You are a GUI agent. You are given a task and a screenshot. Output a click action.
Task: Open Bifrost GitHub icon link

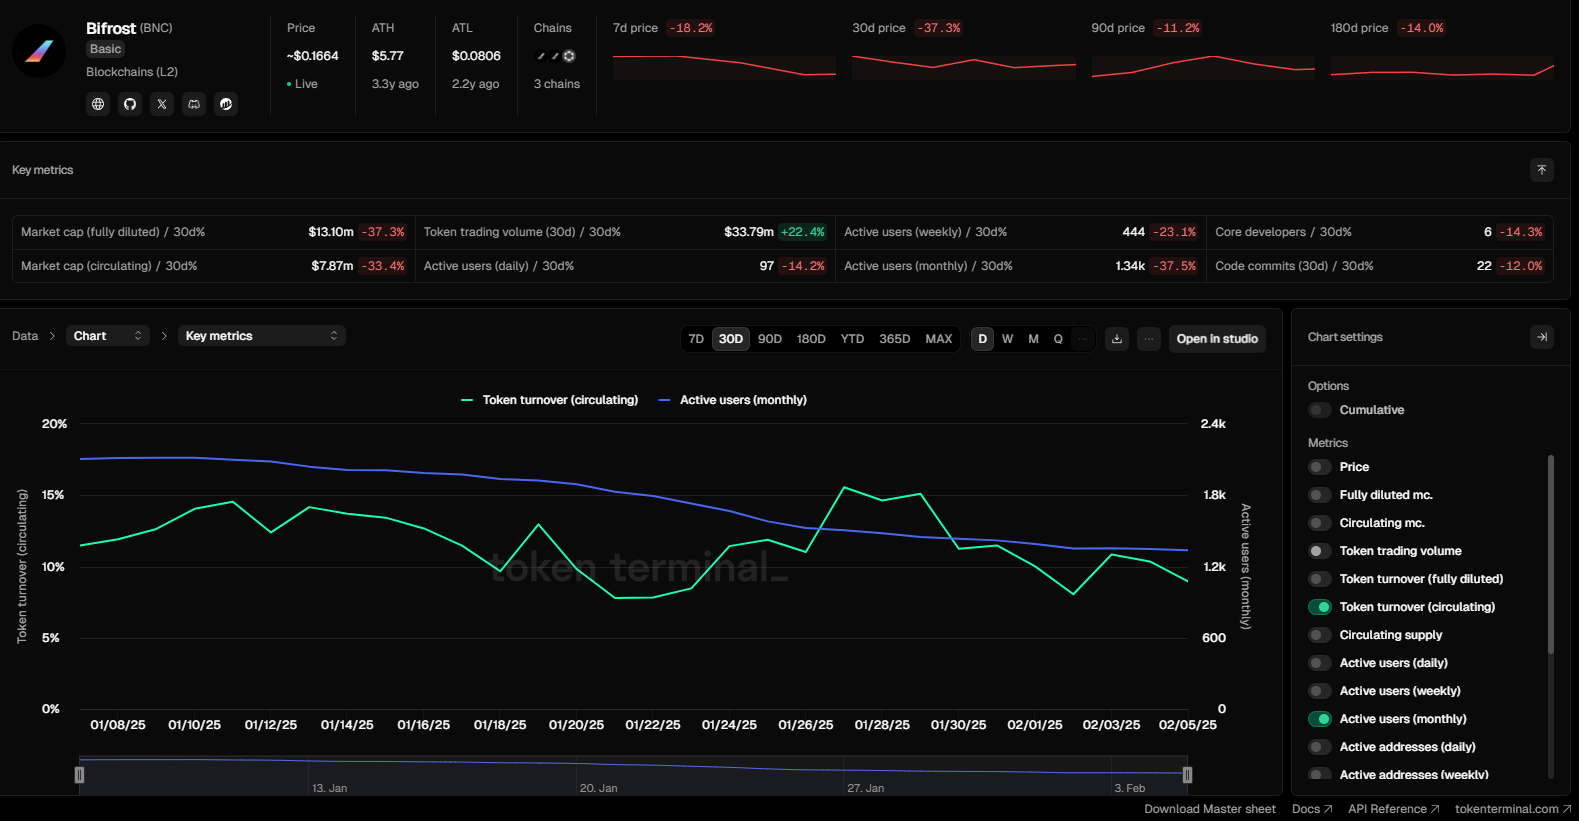(x=130, y=104)
